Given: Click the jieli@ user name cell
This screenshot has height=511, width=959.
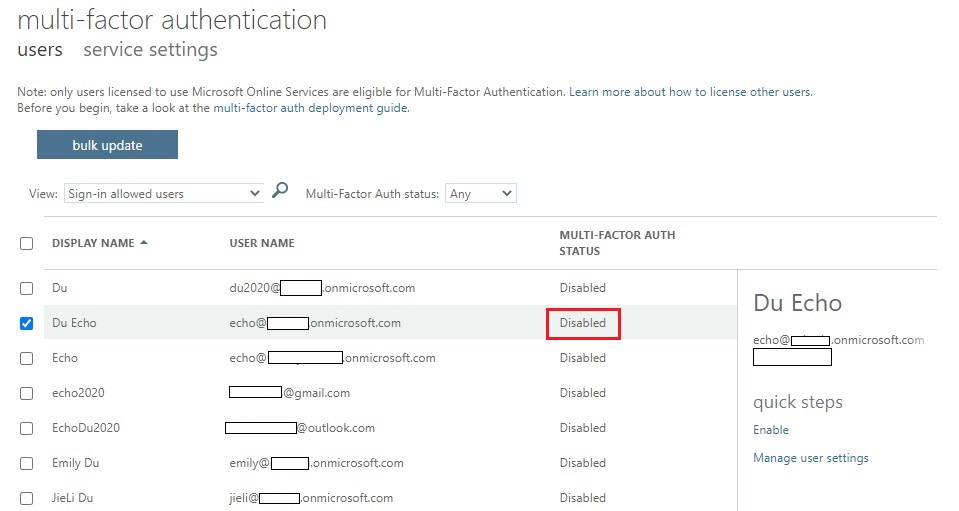Looking at the screenshot, I should [x=311, y=498].
